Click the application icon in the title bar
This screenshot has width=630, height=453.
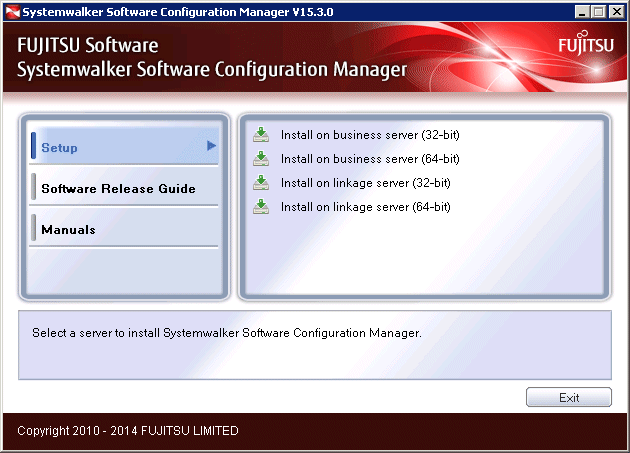click(x=11, y=11)
